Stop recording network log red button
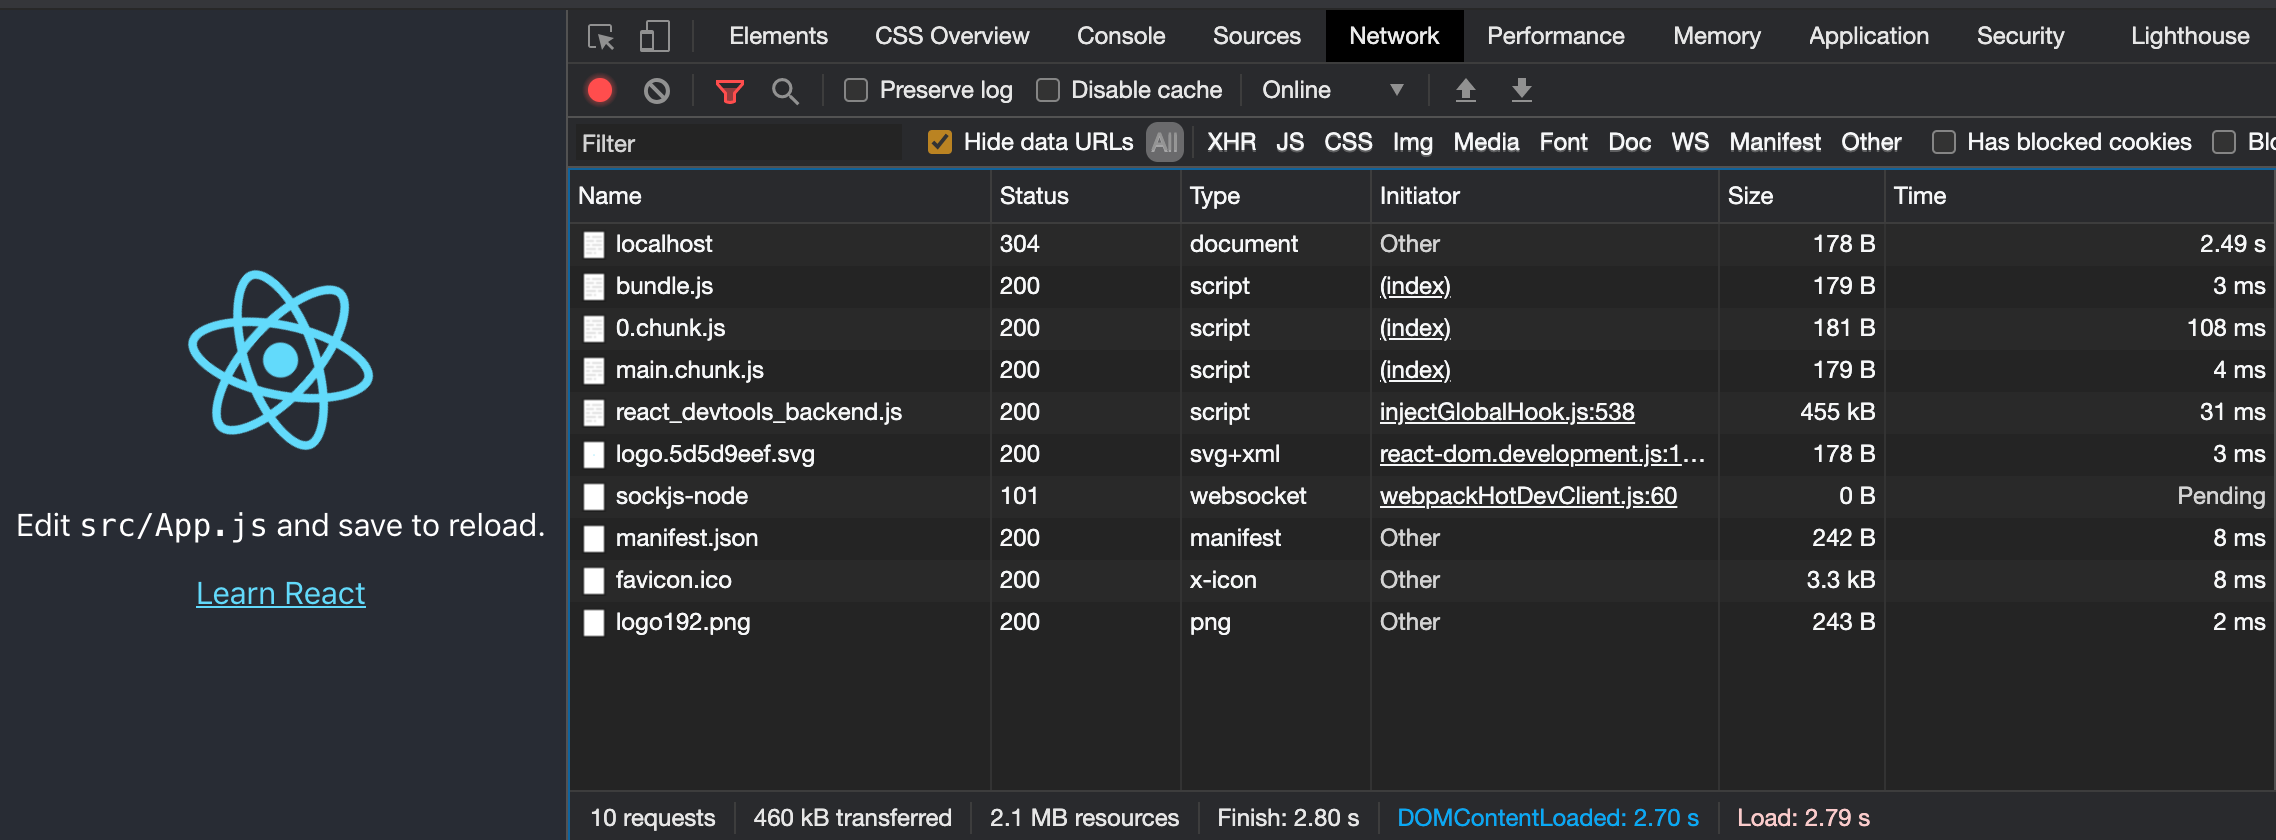Image resolution: width=2276 pixels, height=840 pixels. pos(600,90)
